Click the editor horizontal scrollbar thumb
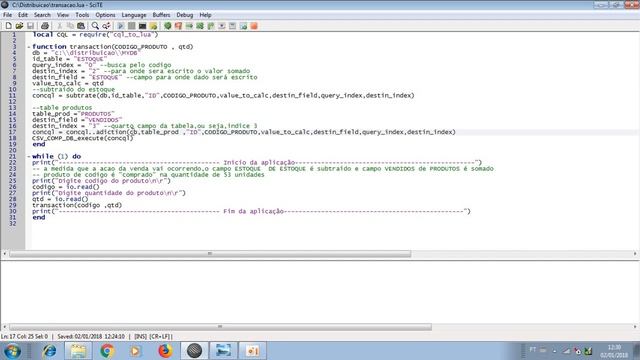640x360 pixels. tap(210, 254)
